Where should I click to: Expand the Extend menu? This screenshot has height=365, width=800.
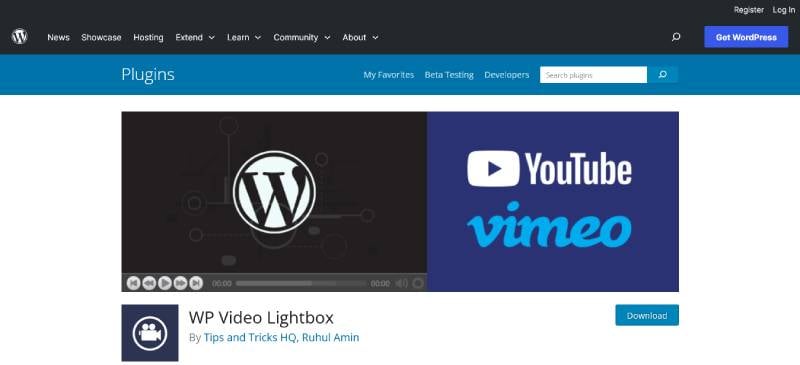pyautogui.click(x=195, y=37)
